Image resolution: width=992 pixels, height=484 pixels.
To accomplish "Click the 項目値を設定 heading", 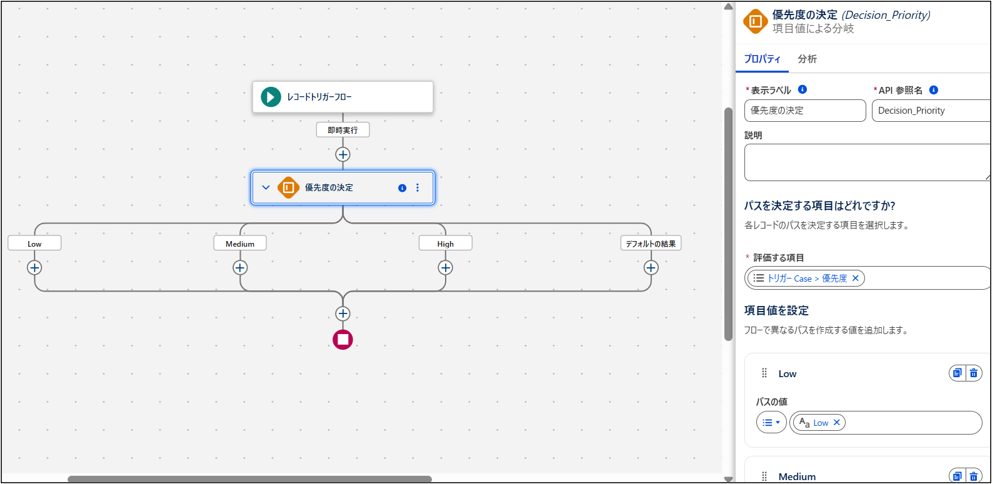I will tap(776, 311).
